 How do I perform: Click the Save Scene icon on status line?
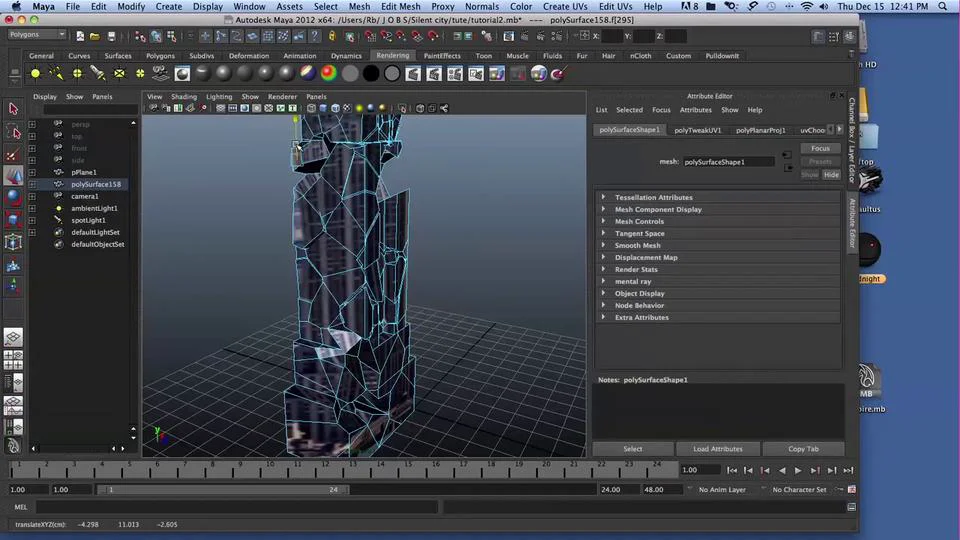pos(111,36)
